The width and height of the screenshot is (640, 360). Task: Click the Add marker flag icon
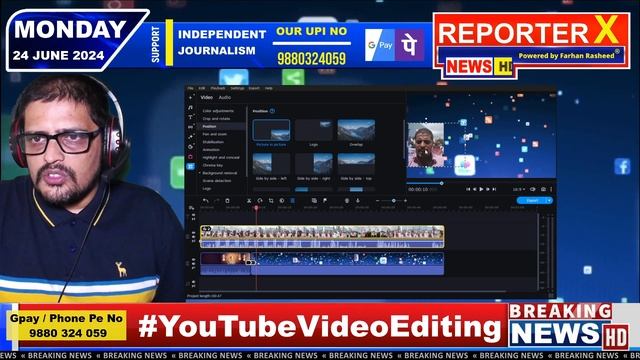pyautogui.click(x=325, y=201)
